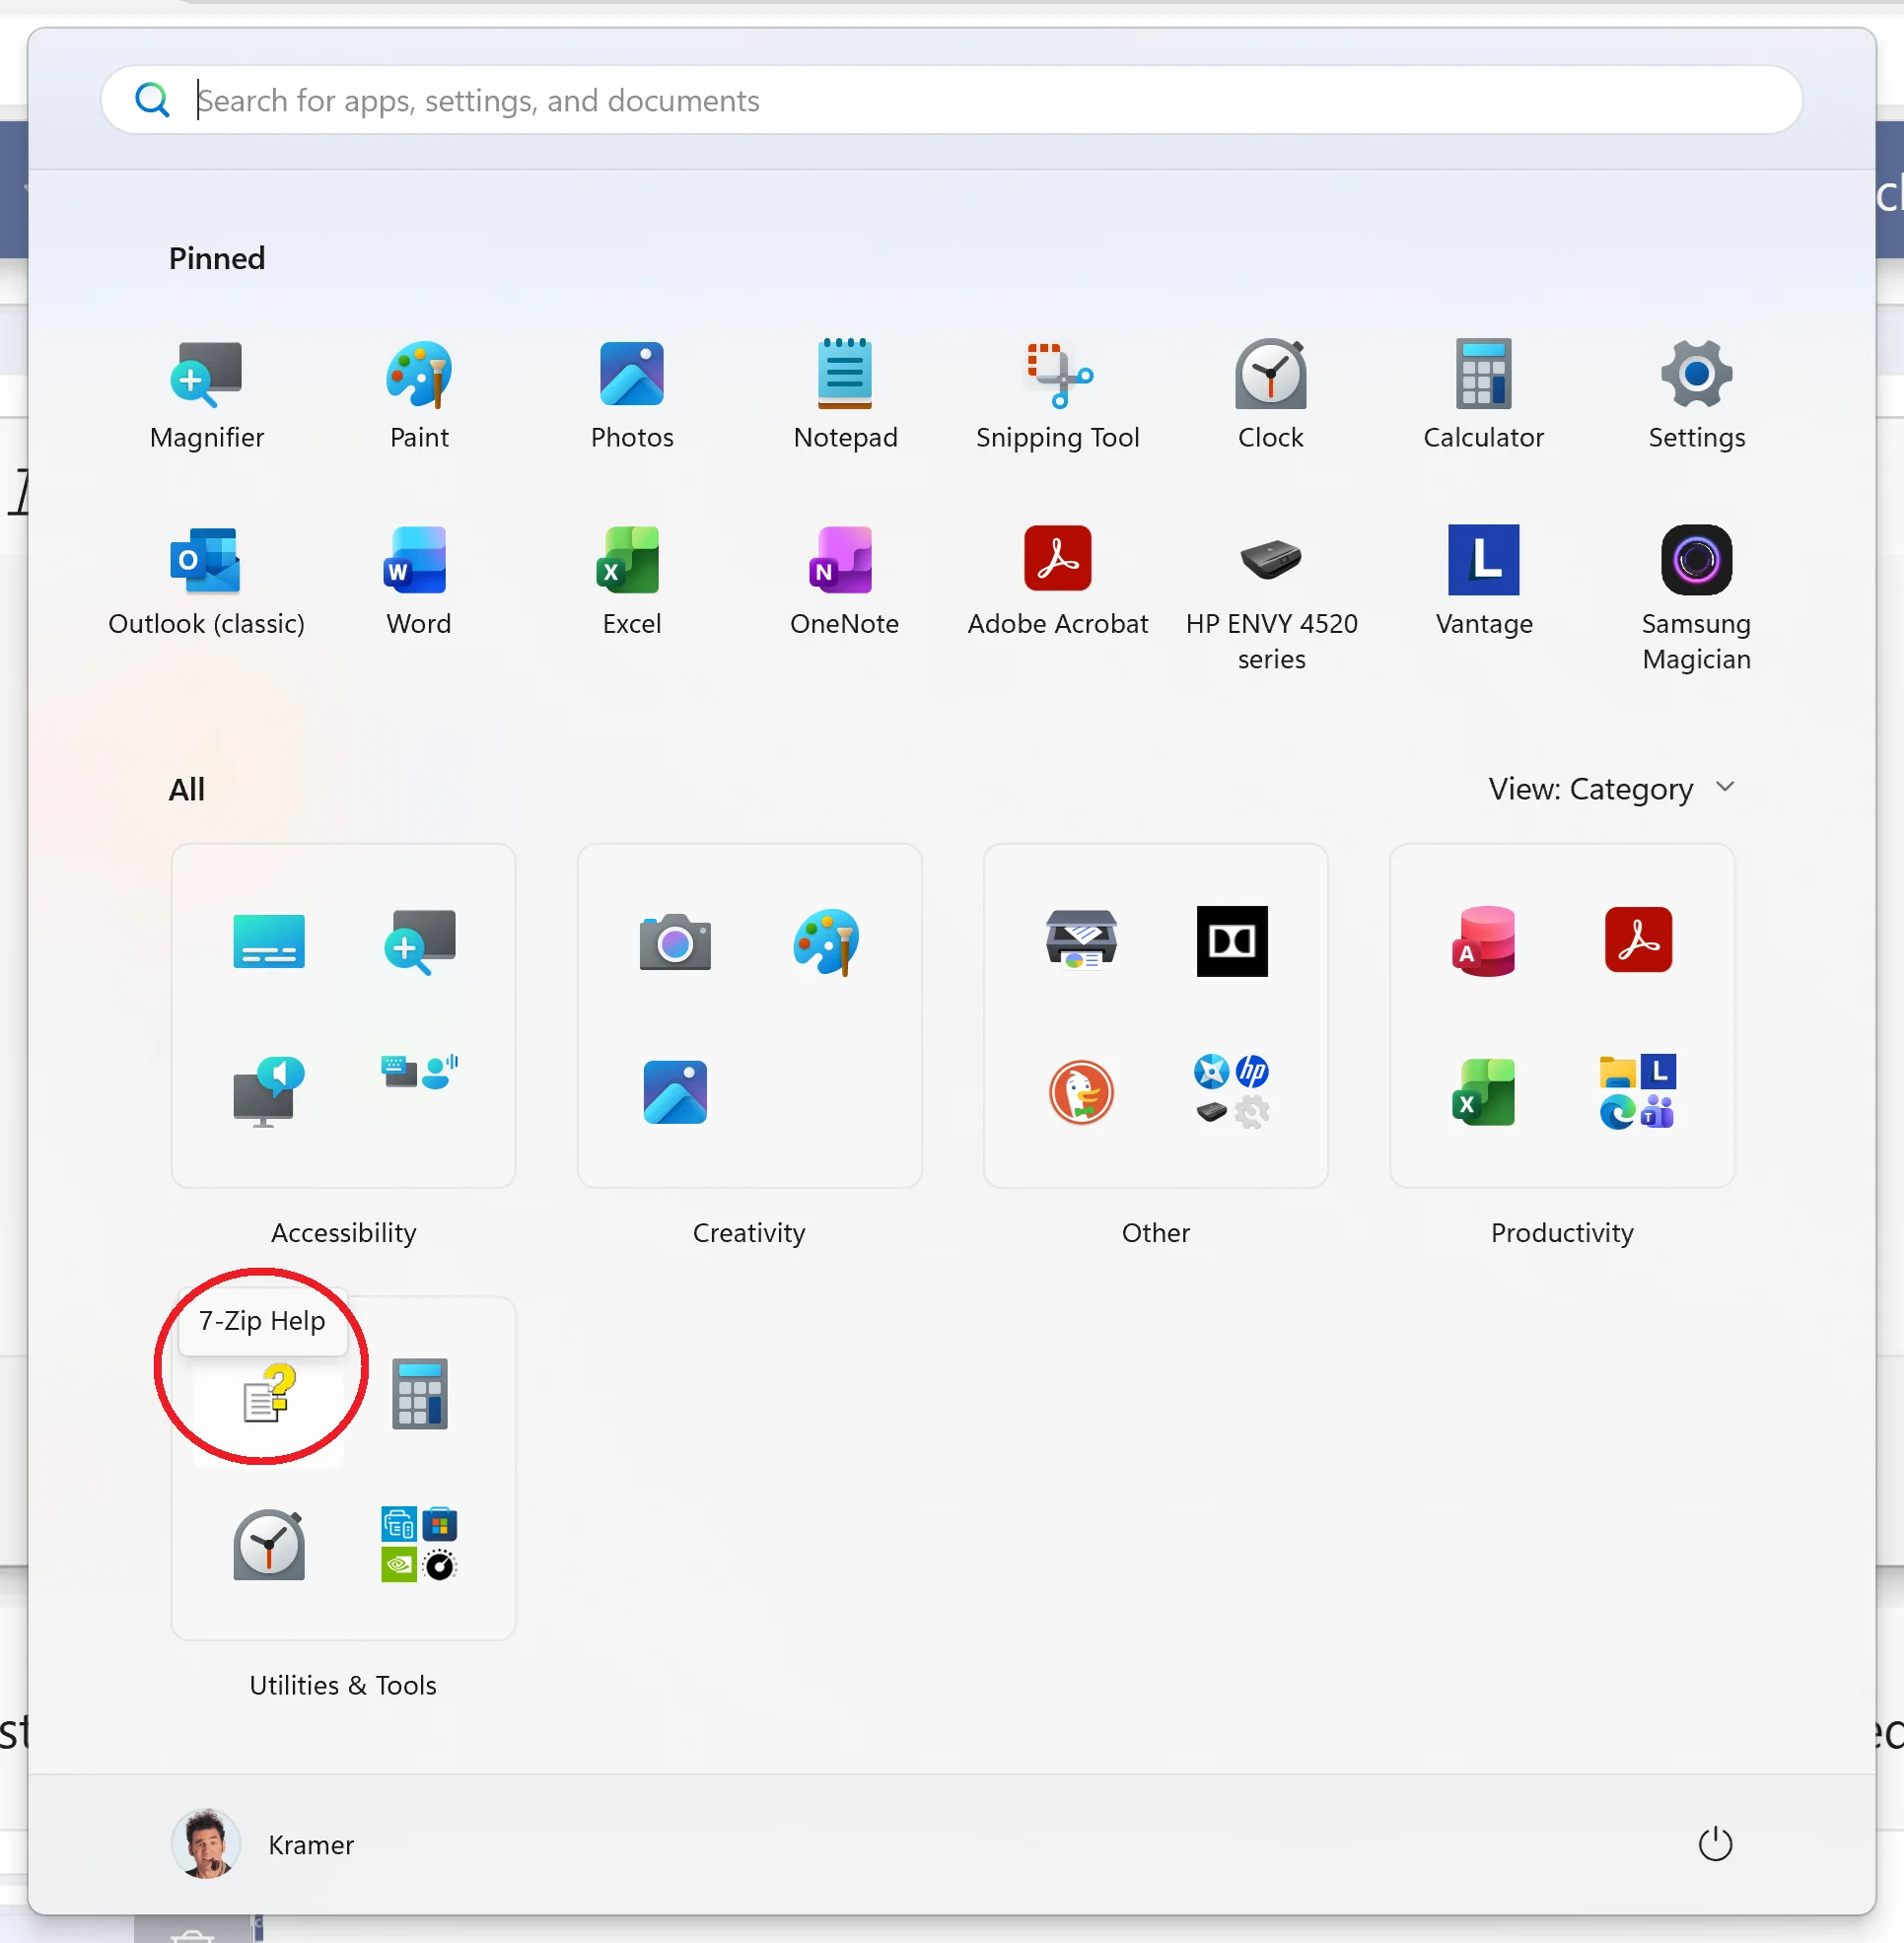Screen dimensions: 1904x1943
Task: Open Photos icon in Creativity group
Action: (x=675, y=1092)
